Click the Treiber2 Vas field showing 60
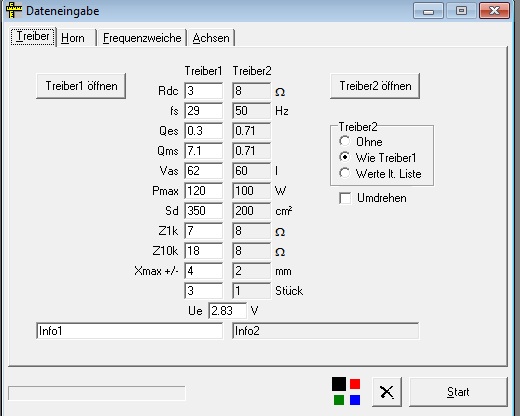 252,171
